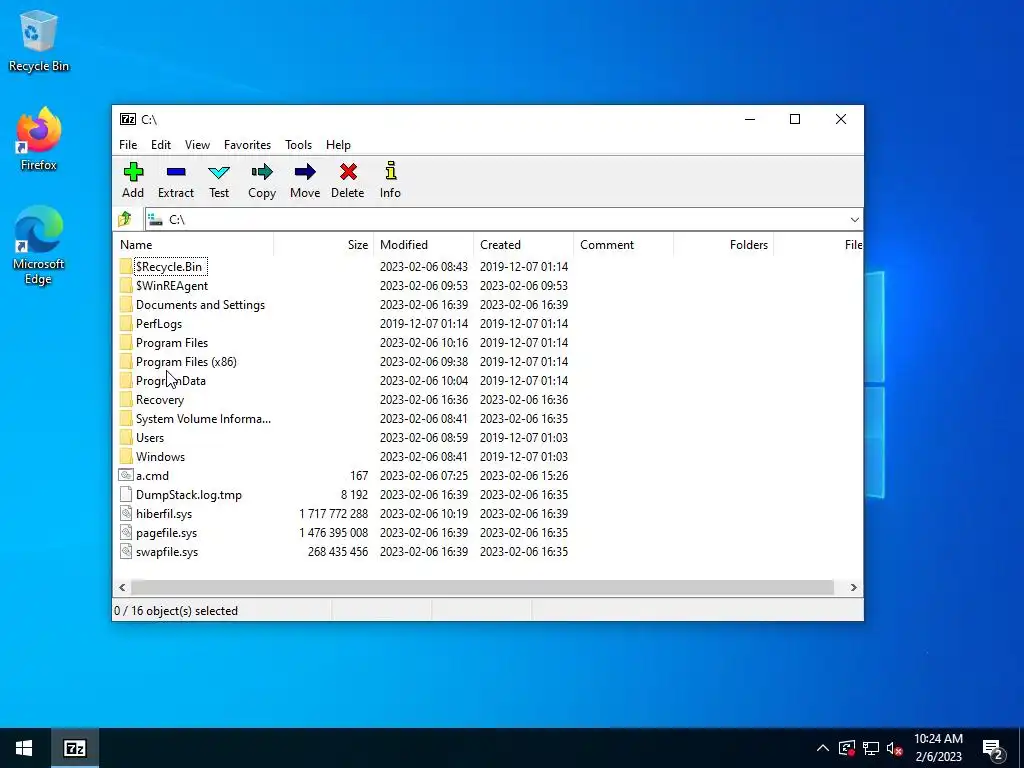1024x768 pixels.
Task: Select the a.cmd file icon
Action: (x=126, y=475)
